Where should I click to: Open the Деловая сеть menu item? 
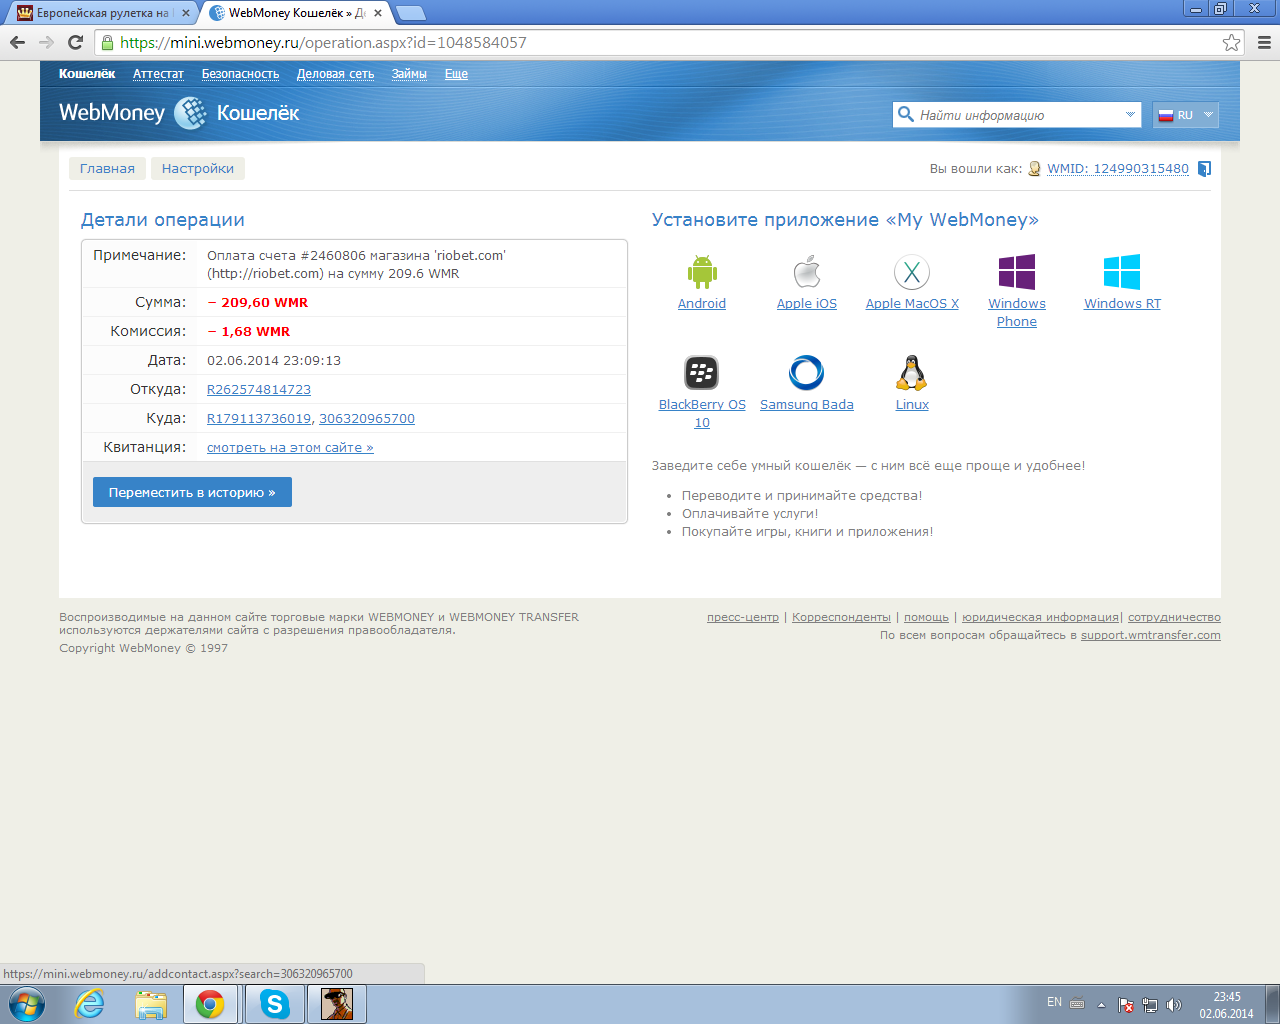(x=335, y=74)
